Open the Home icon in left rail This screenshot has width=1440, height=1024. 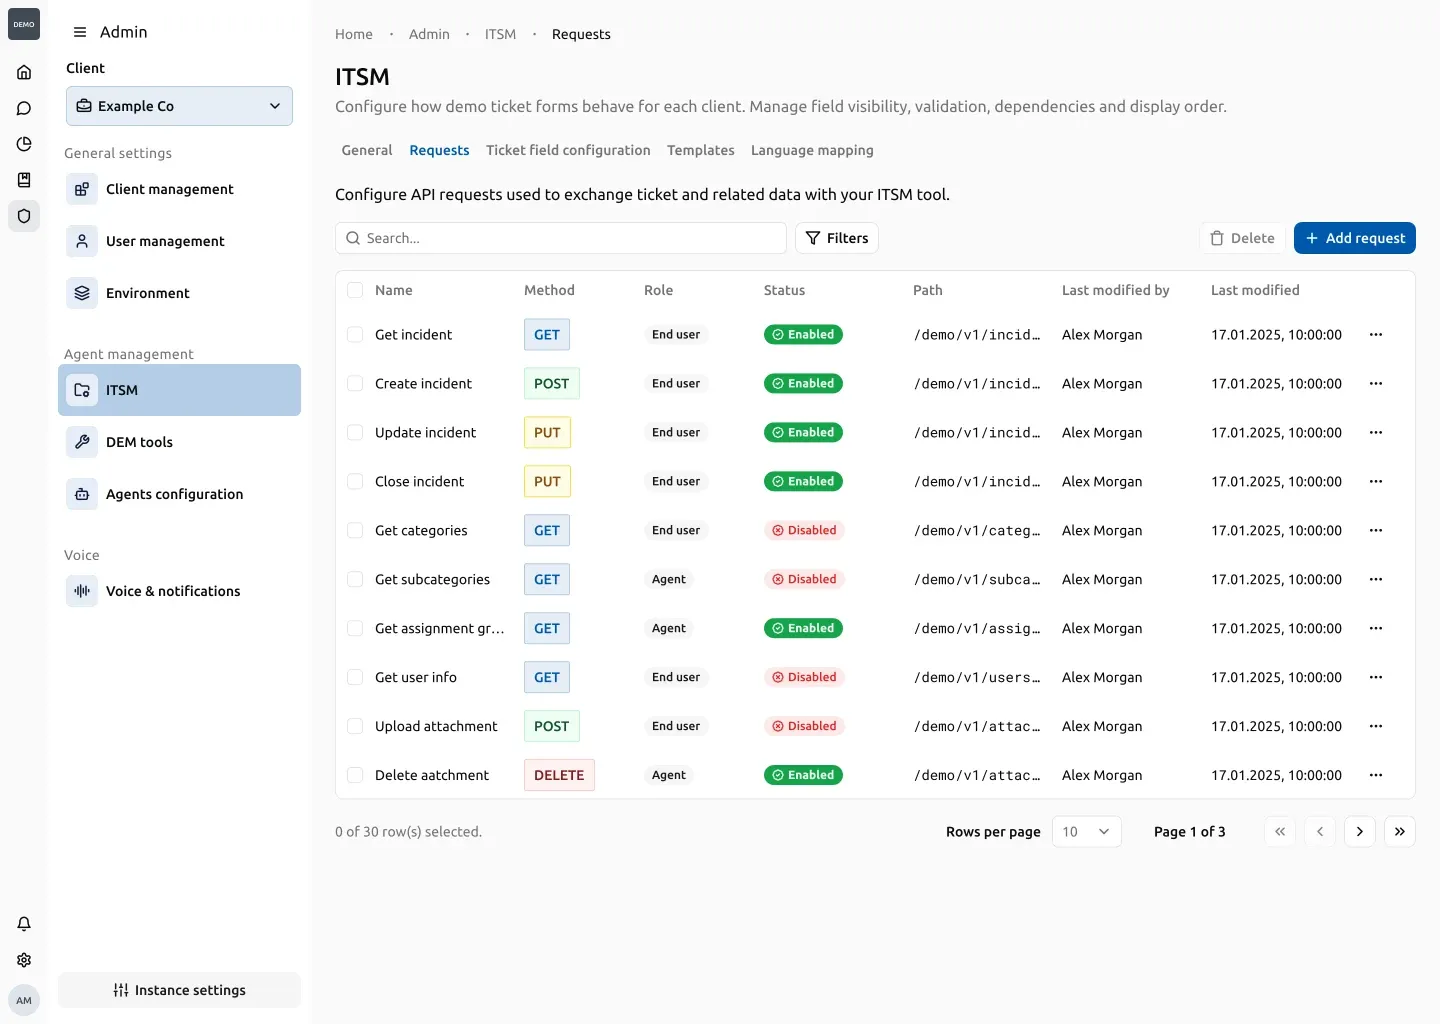[24, 72]
